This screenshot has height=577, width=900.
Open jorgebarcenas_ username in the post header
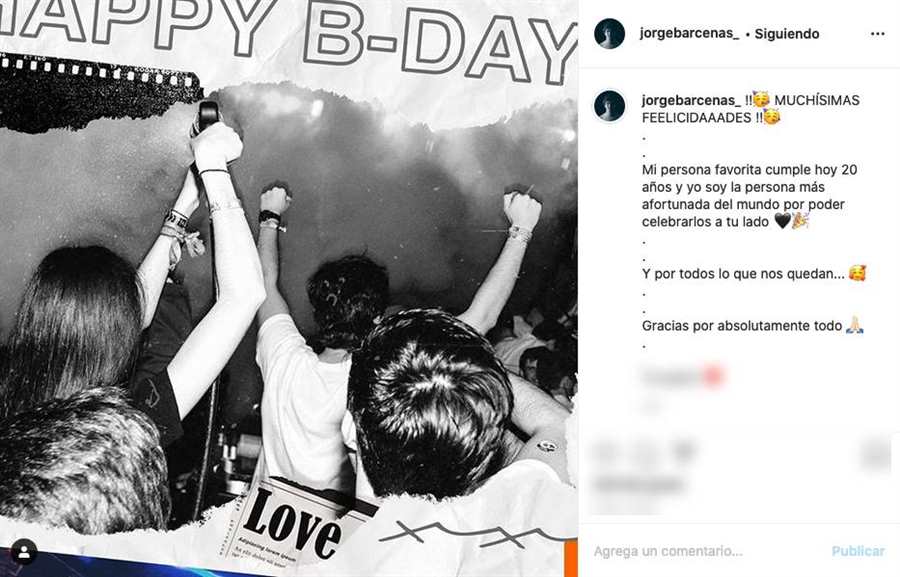pos(689,33)
